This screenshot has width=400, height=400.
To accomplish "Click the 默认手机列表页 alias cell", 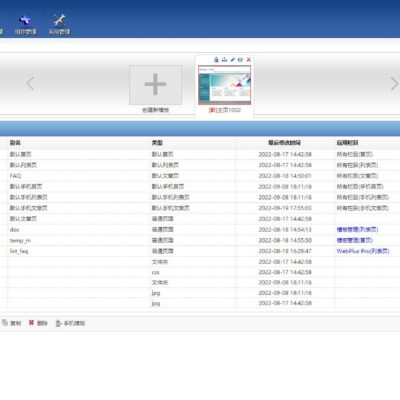I will (x=28, y=197).
